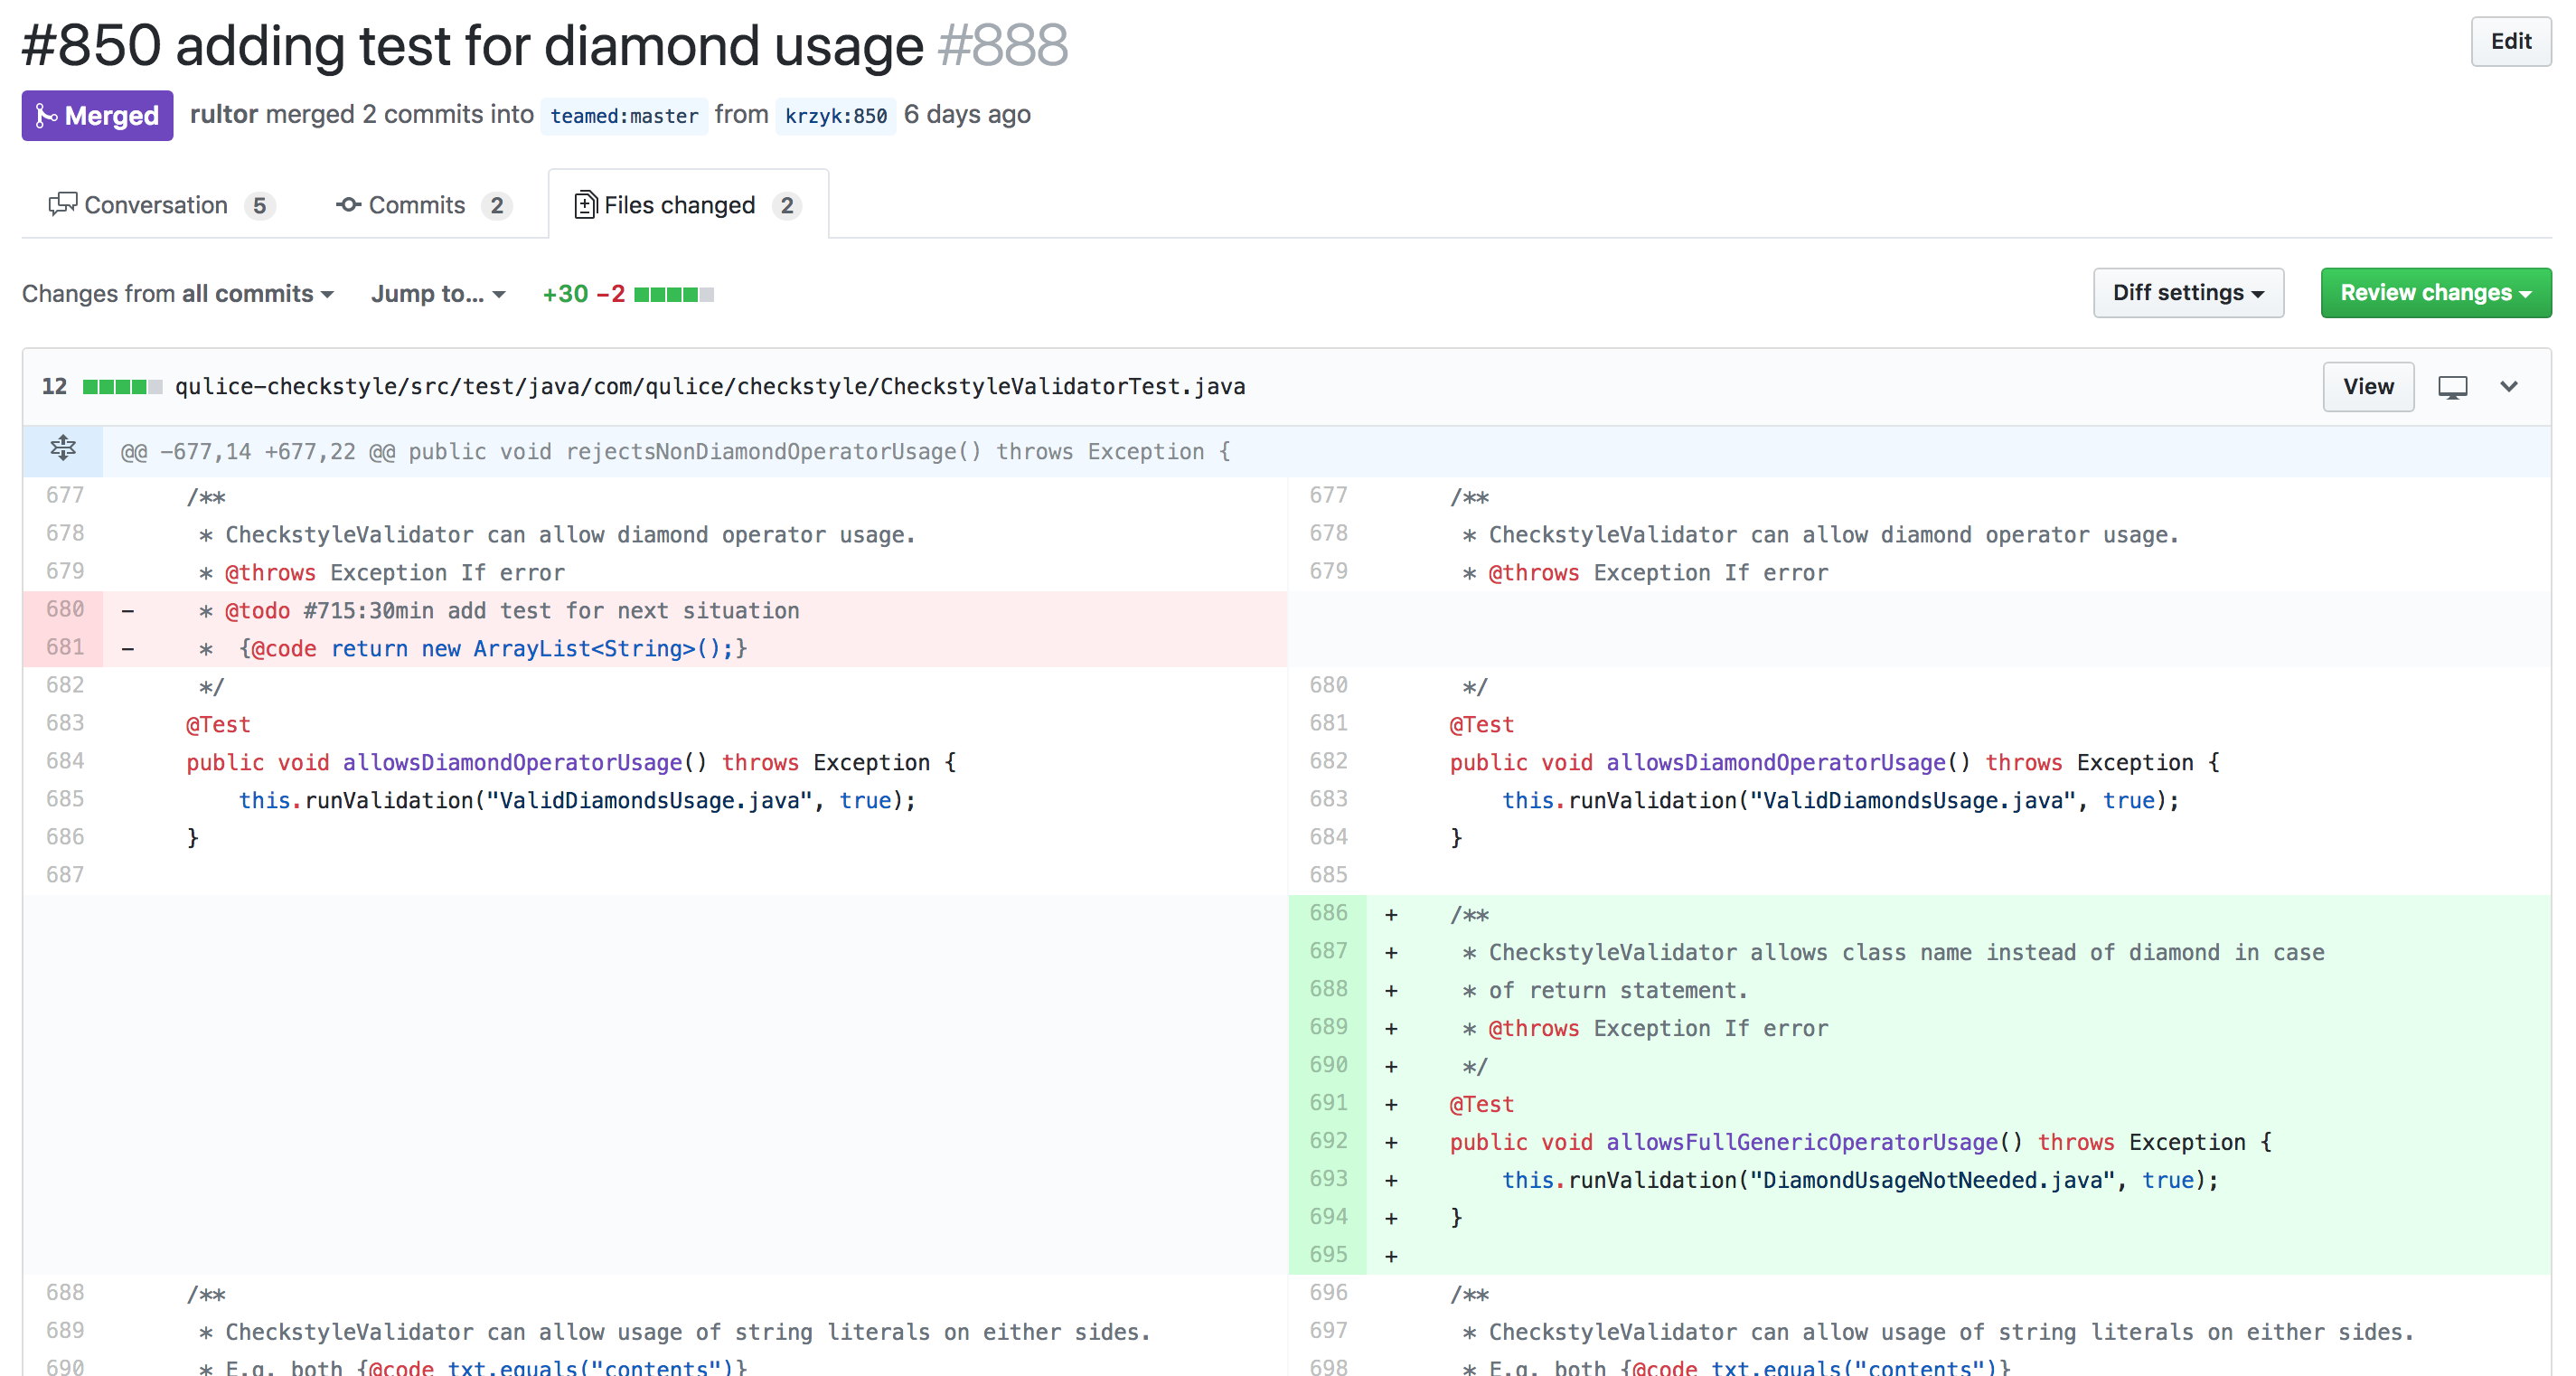Viewport: 2576px width, 1376px height.
Task: Expand the file options chevron on the diff header
Action: click(x=2510, y=387)
